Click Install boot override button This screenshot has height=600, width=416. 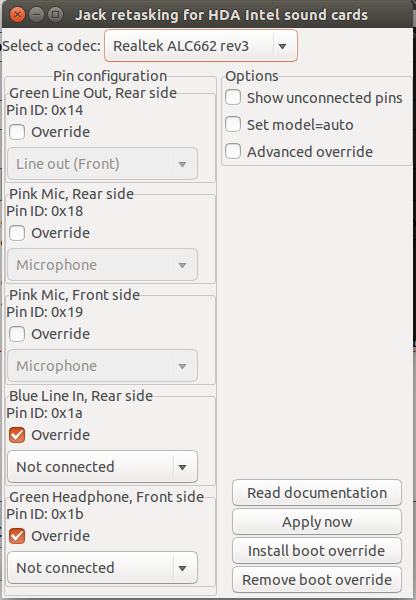317,551
